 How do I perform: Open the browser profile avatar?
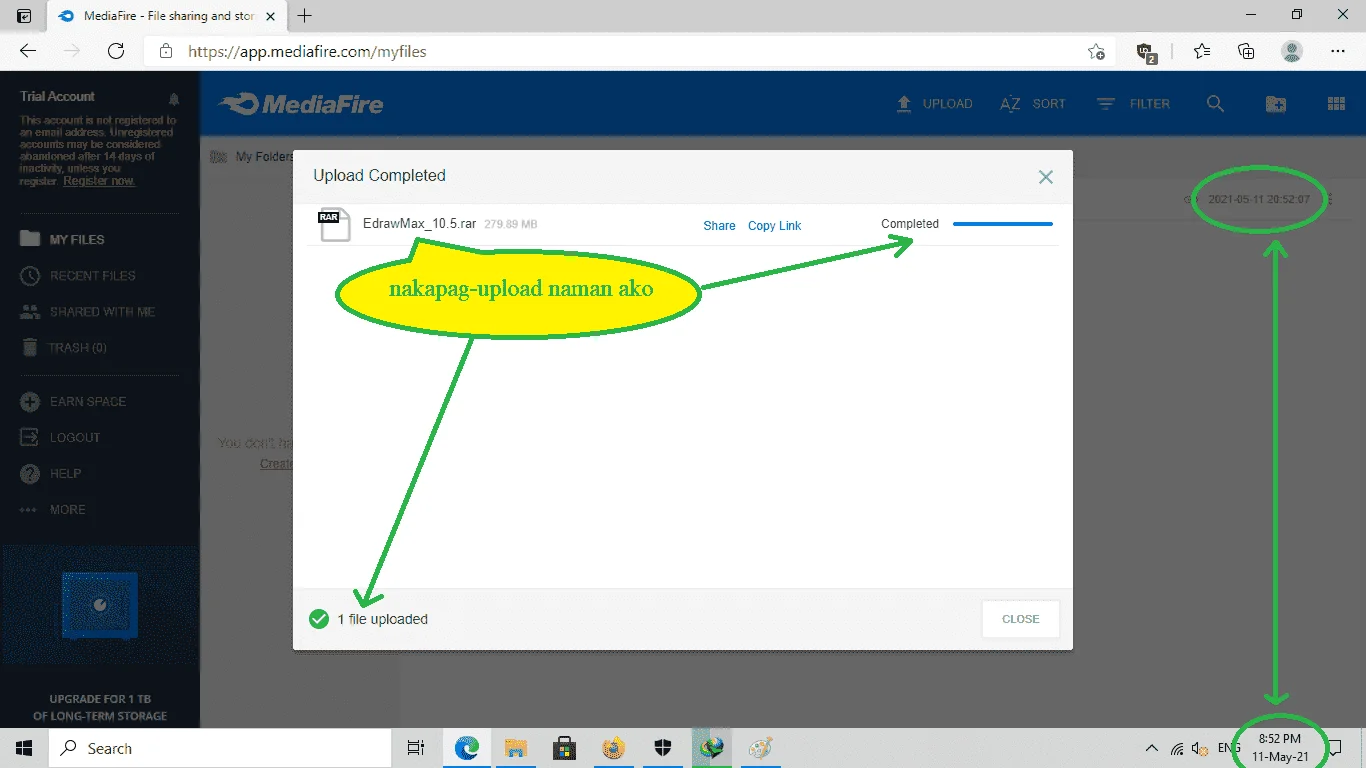pyautogui.click(x=1292, y=51)
